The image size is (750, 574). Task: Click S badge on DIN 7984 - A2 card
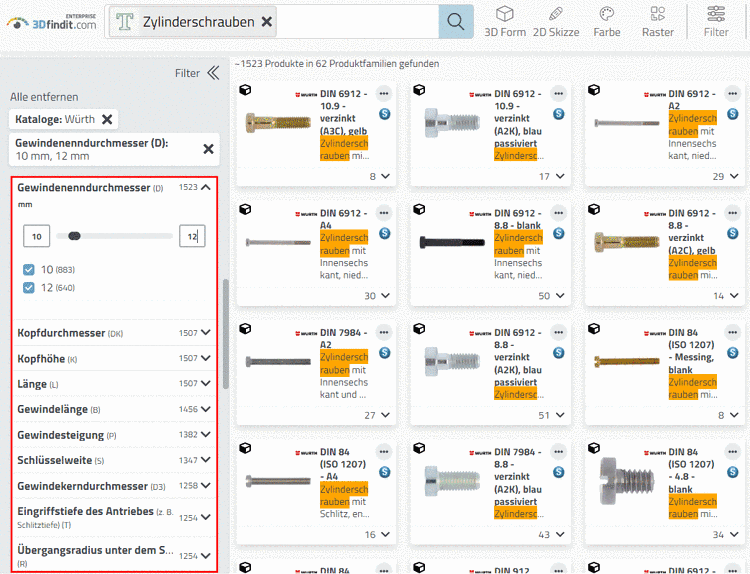pos(385,353)
